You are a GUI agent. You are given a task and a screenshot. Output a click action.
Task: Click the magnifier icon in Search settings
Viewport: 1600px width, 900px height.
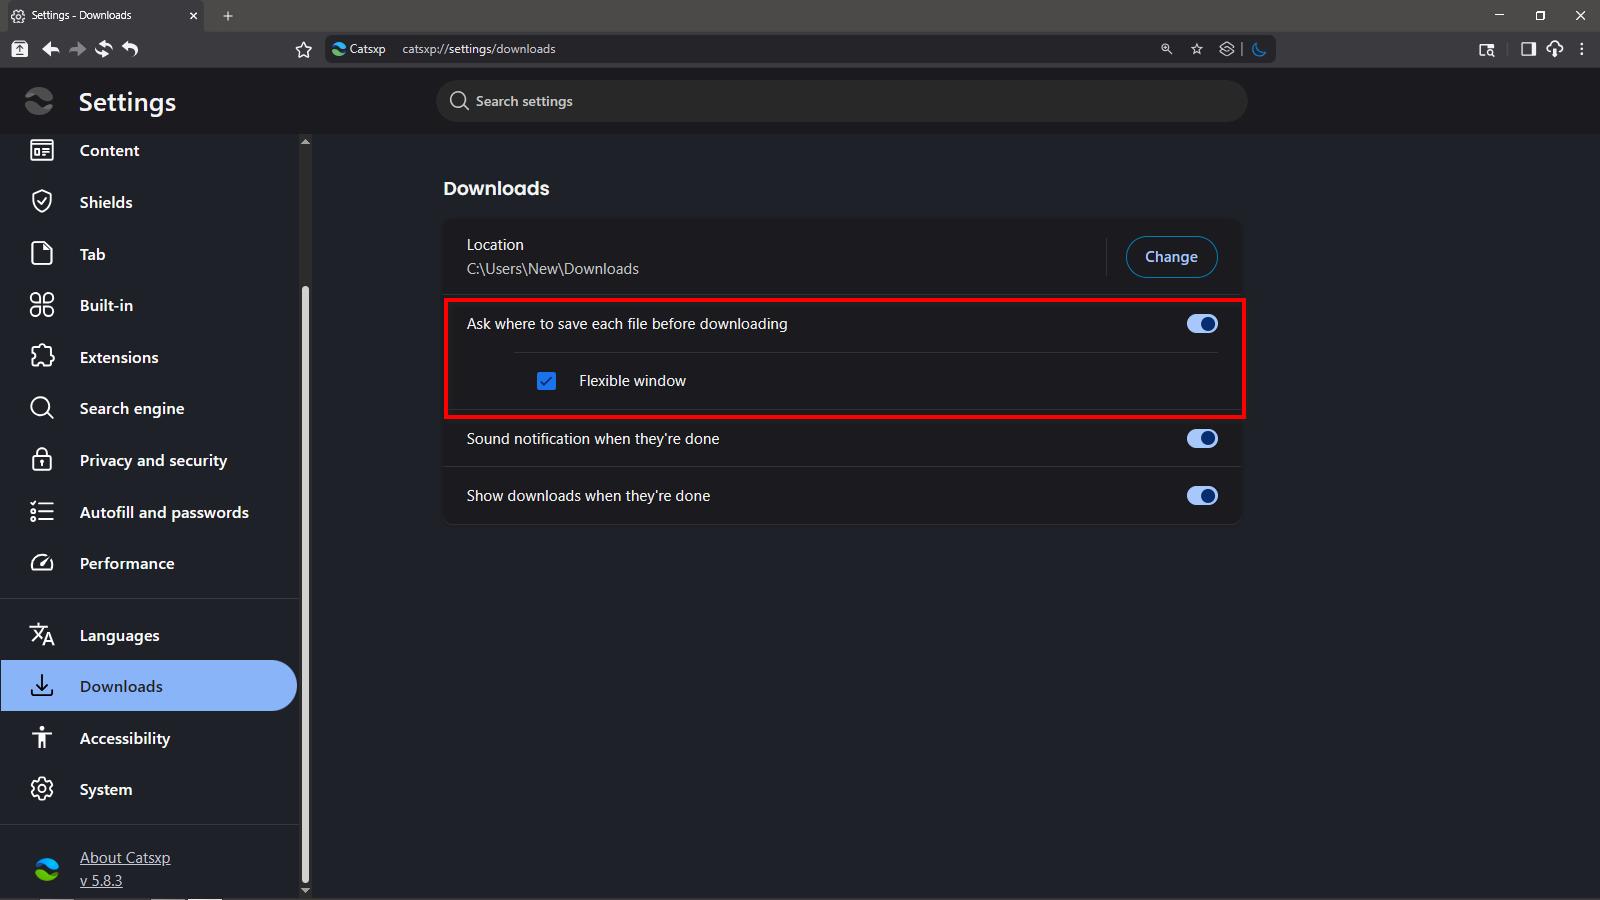(x=459, y=101)
